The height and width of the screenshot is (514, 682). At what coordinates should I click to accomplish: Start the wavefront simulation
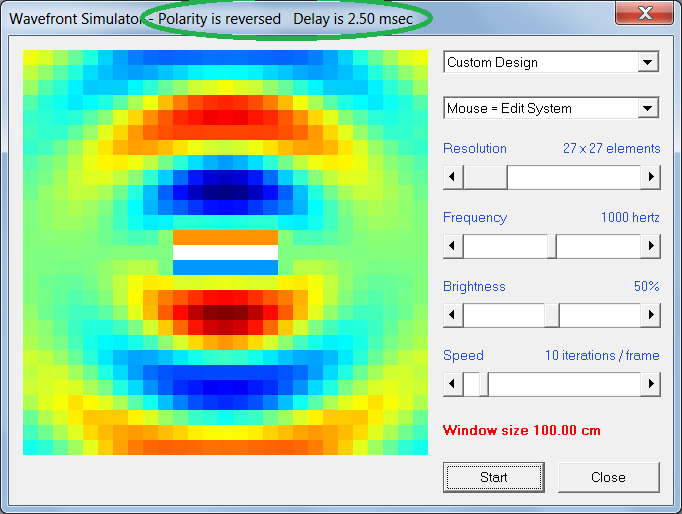click(x=494, y=477)
